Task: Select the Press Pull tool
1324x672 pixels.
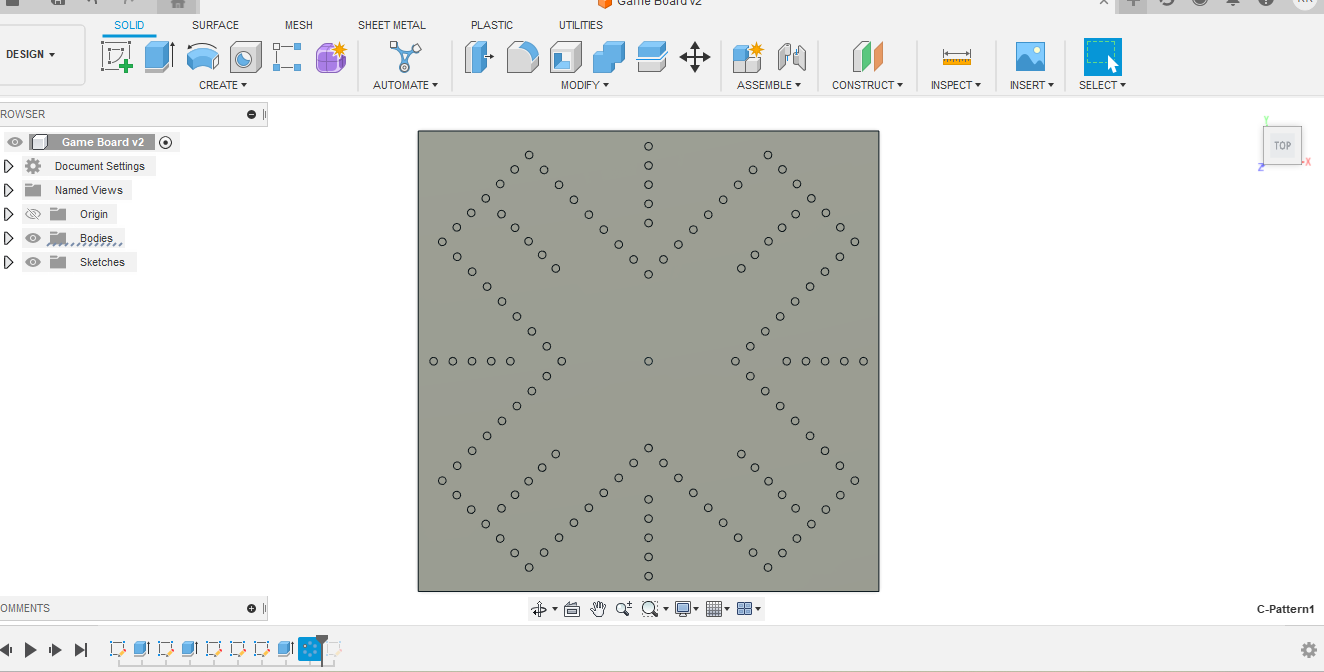Action: (479, 57)
